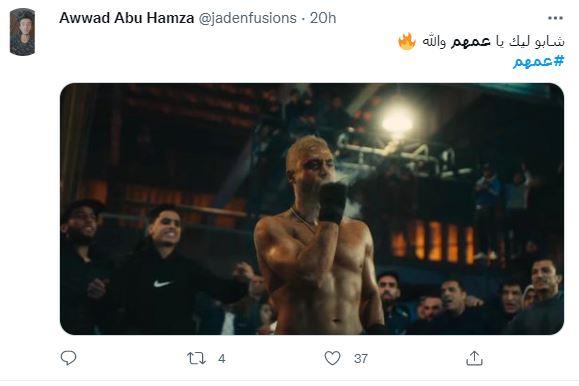The height and width of the screenshot is (386, 579).
Task: Visit Awwad Abu Hamza's display name
Action: pos(127,18)
